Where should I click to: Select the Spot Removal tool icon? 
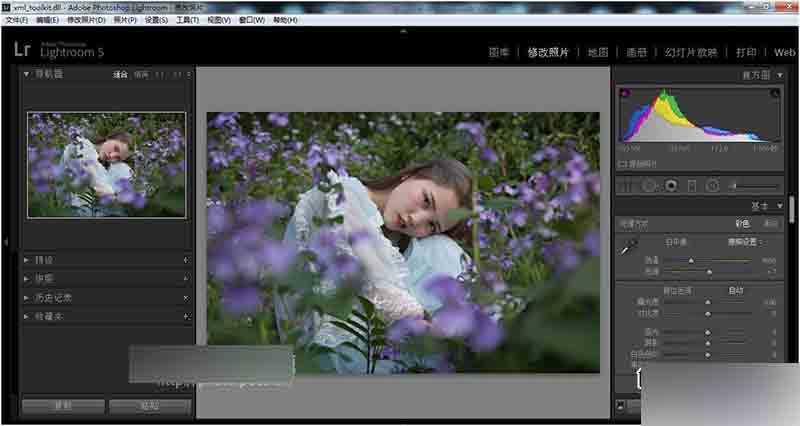pos(649,186)
